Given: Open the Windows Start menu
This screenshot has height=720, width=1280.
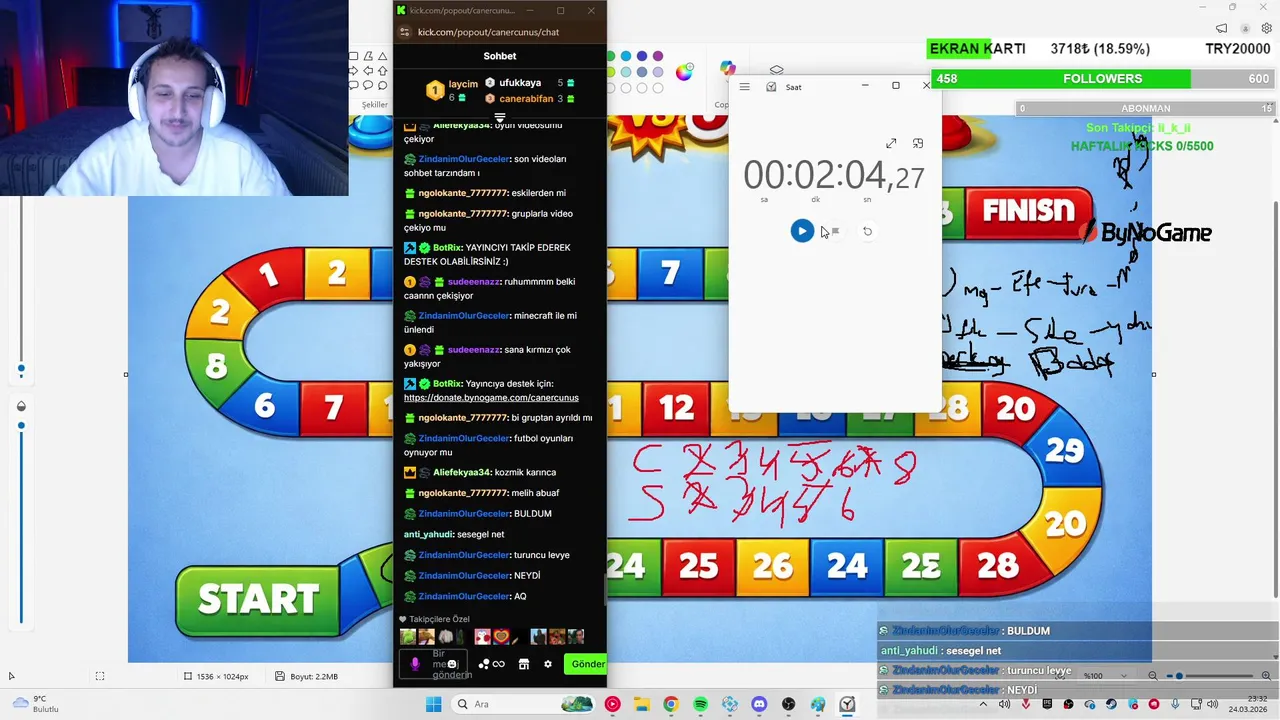Looking at the screenshot, I should click(433, 704).
